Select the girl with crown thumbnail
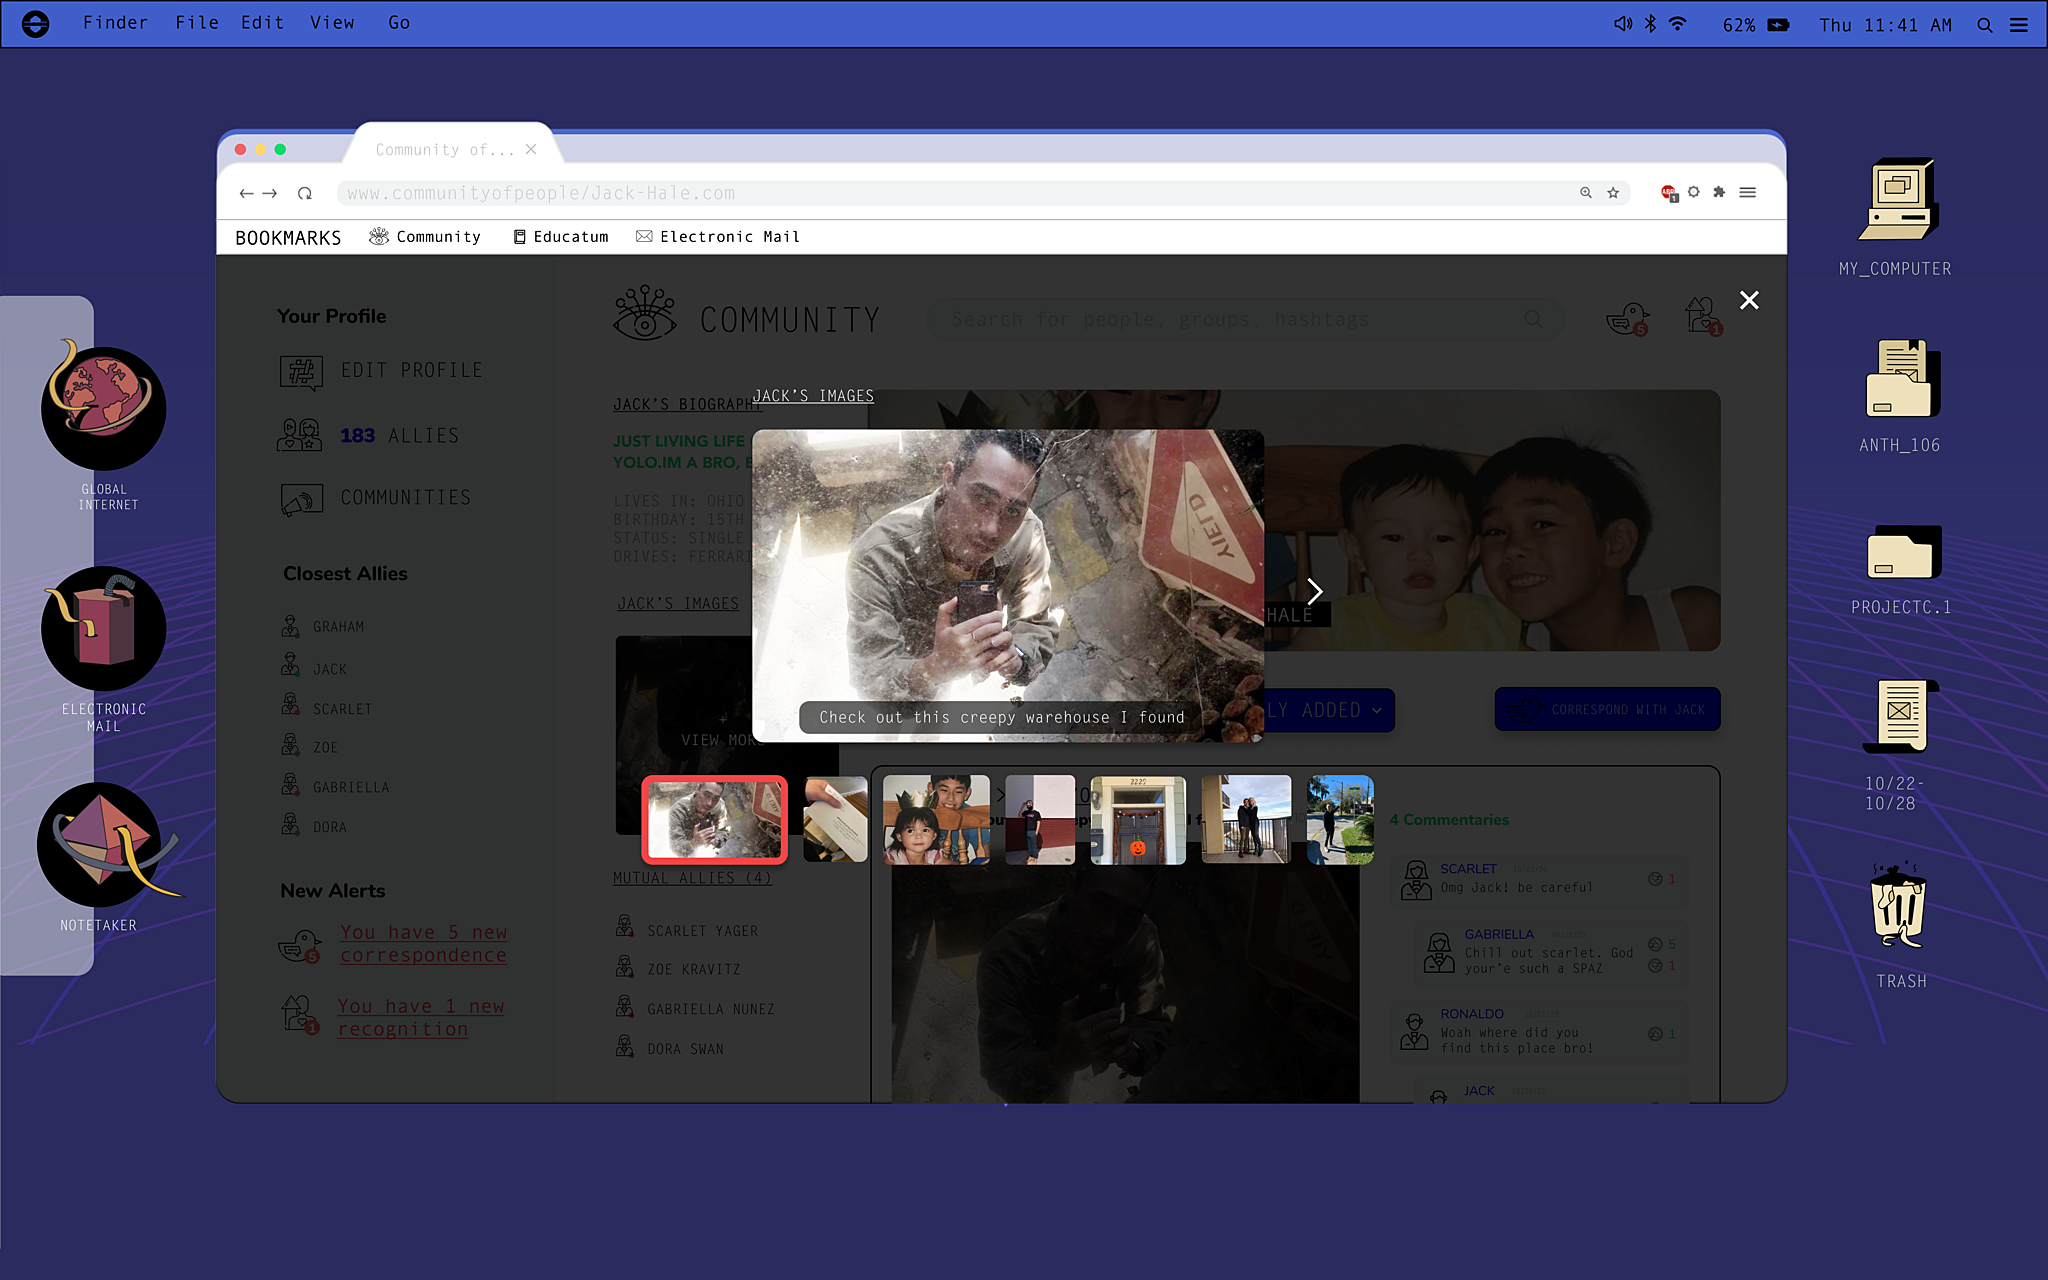The height and width of the screenshot is (1280, 2048). click(x=936, y=819)
